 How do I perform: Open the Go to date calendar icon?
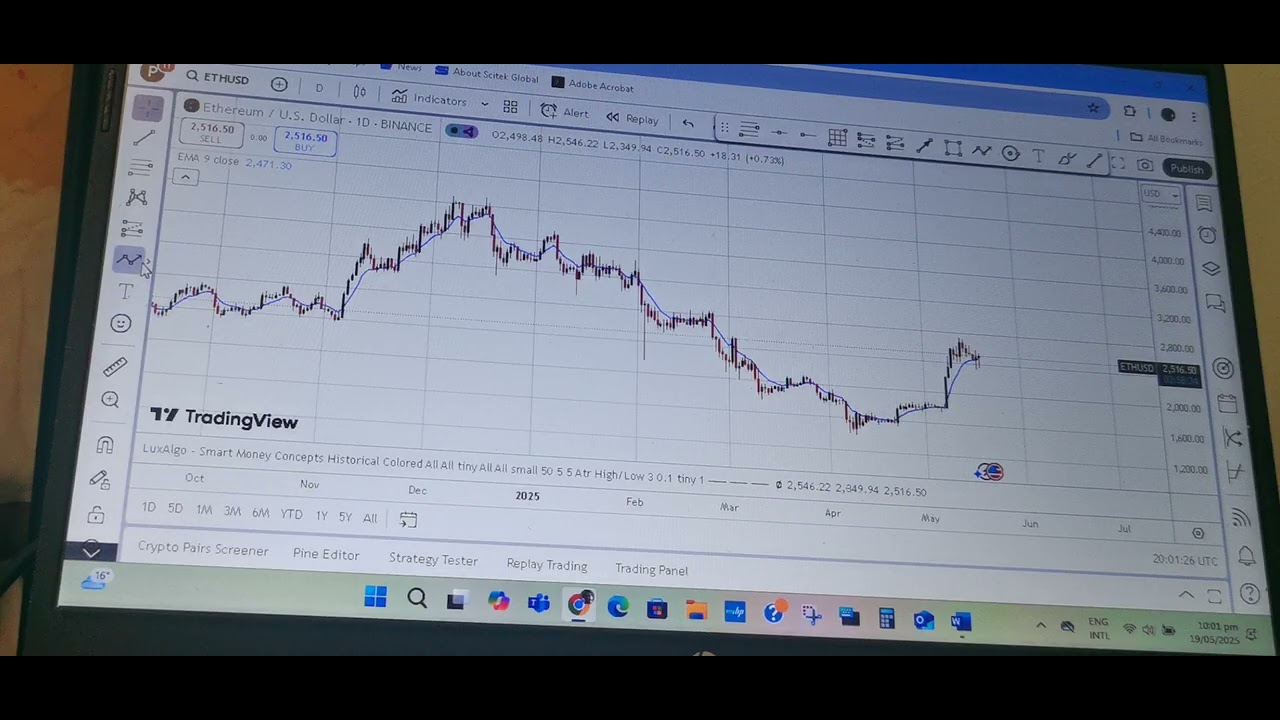408,519
